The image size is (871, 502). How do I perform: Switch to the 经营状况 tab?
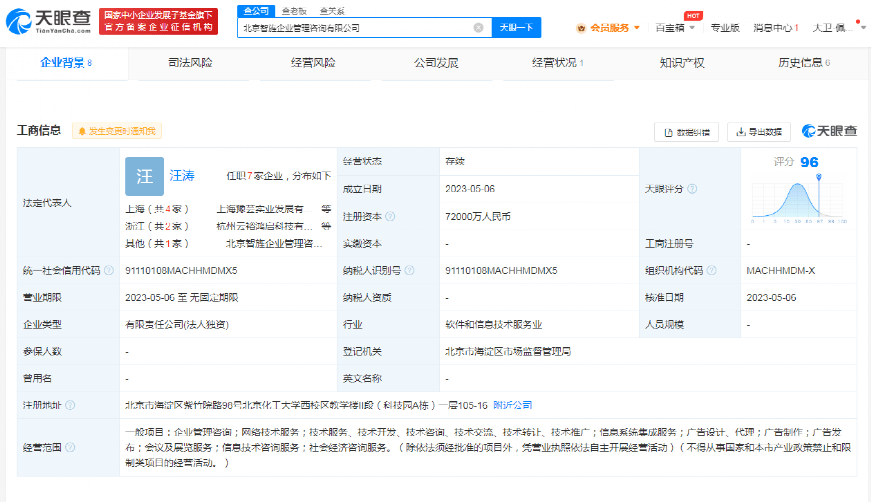558,63
